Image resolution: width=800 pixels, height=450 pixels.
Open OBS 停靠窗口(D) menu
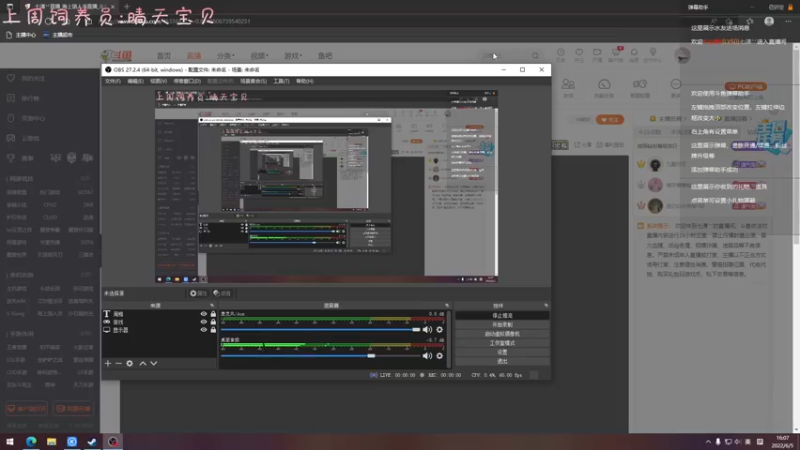point(187,81)
